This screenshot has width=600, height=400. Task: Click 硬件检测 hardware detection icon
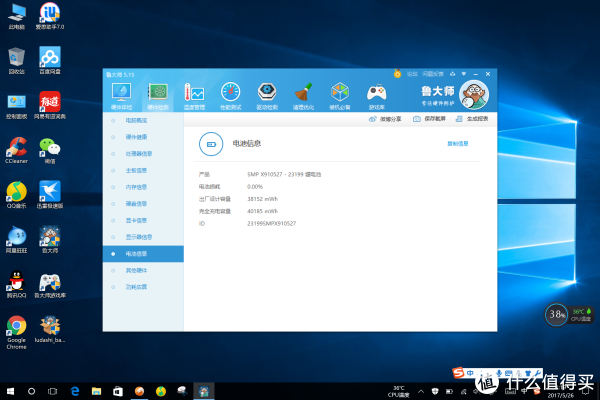coord(158,94)
